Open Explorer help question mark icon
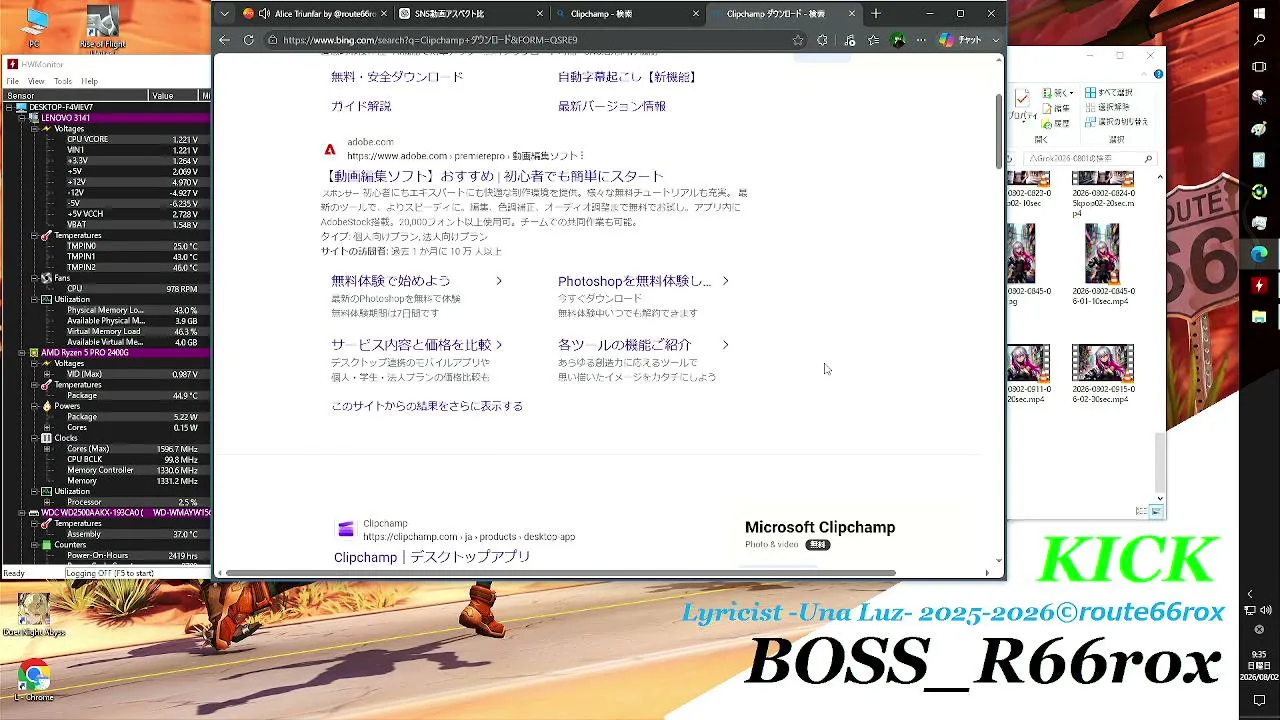This screenshot has height=720, width=1280. [1158, 73]
